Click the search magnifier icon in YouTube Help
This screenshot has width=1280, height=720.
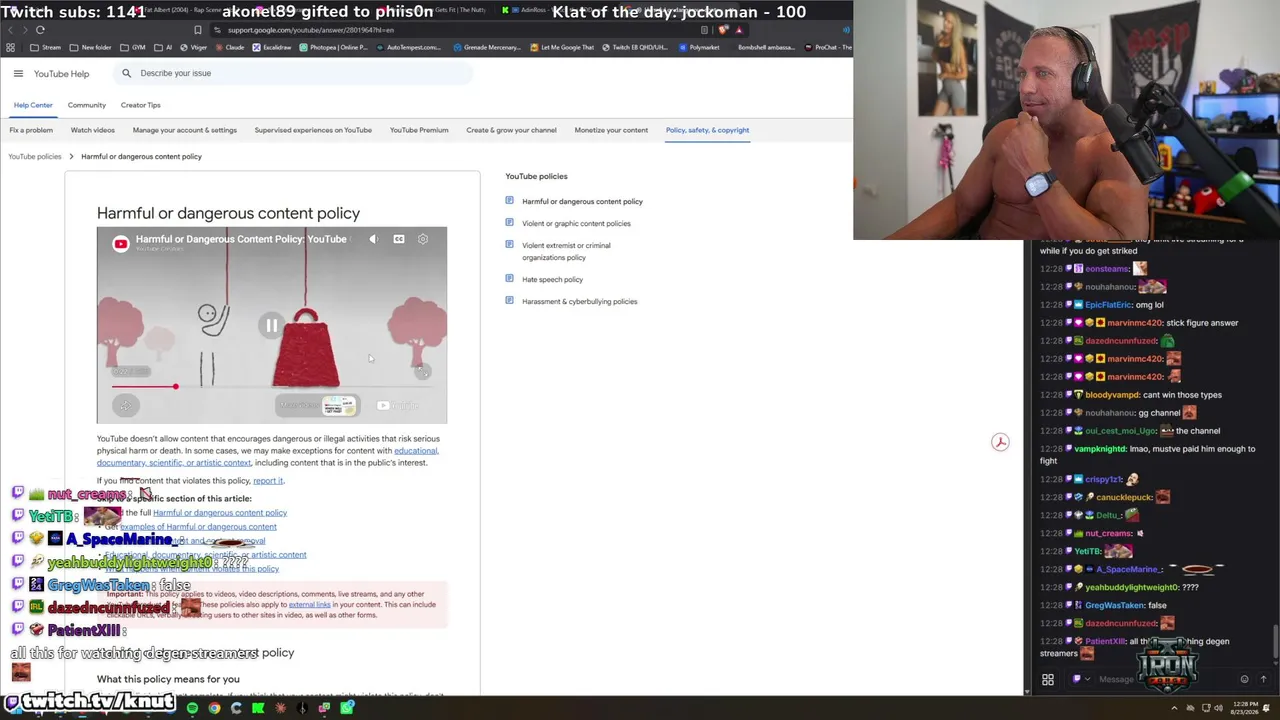126,73
